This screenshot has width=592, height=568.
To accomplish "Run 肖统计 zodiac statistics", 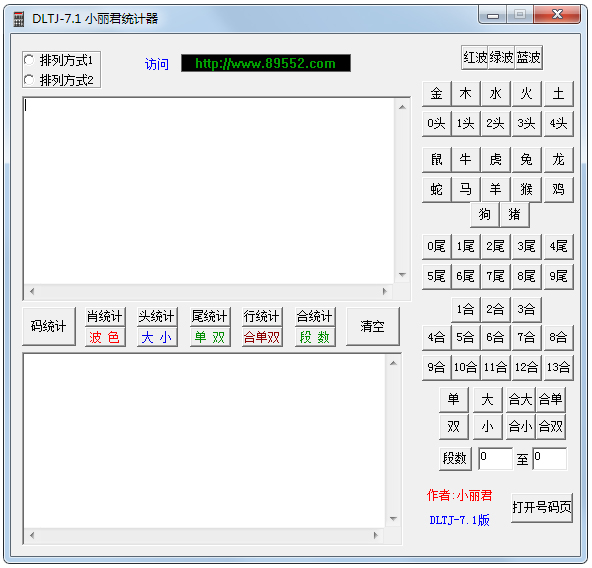I will [105, 316].
